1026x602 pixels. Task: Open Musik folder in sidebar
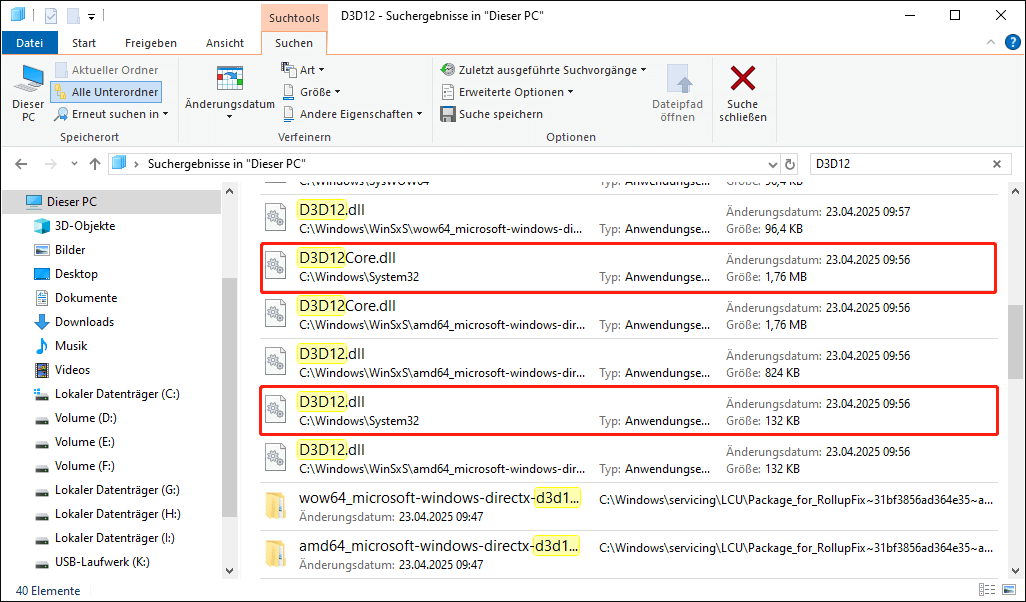tap(71, 345)
